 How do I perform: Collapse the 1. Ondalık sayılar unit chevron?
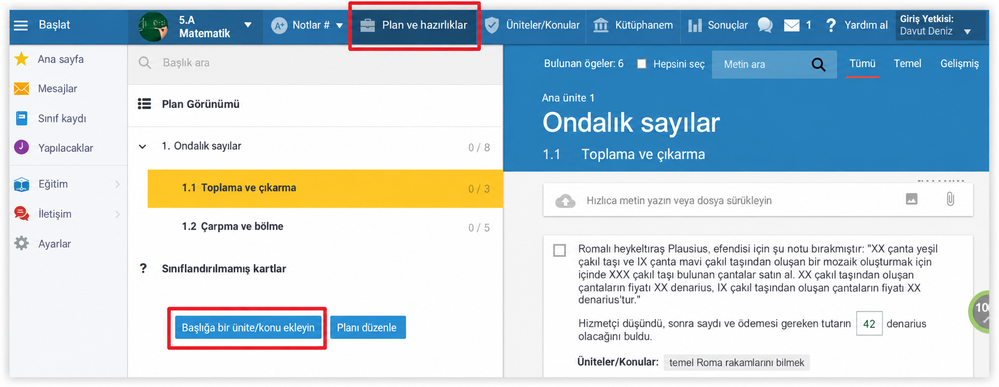coord(142,147)
